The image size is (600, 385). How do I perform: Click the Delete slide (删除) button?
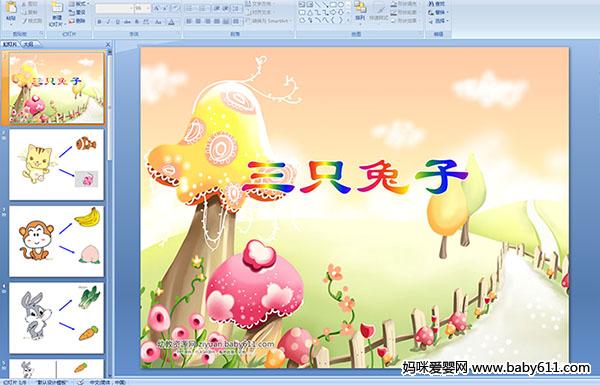click(x=77, y=21)
